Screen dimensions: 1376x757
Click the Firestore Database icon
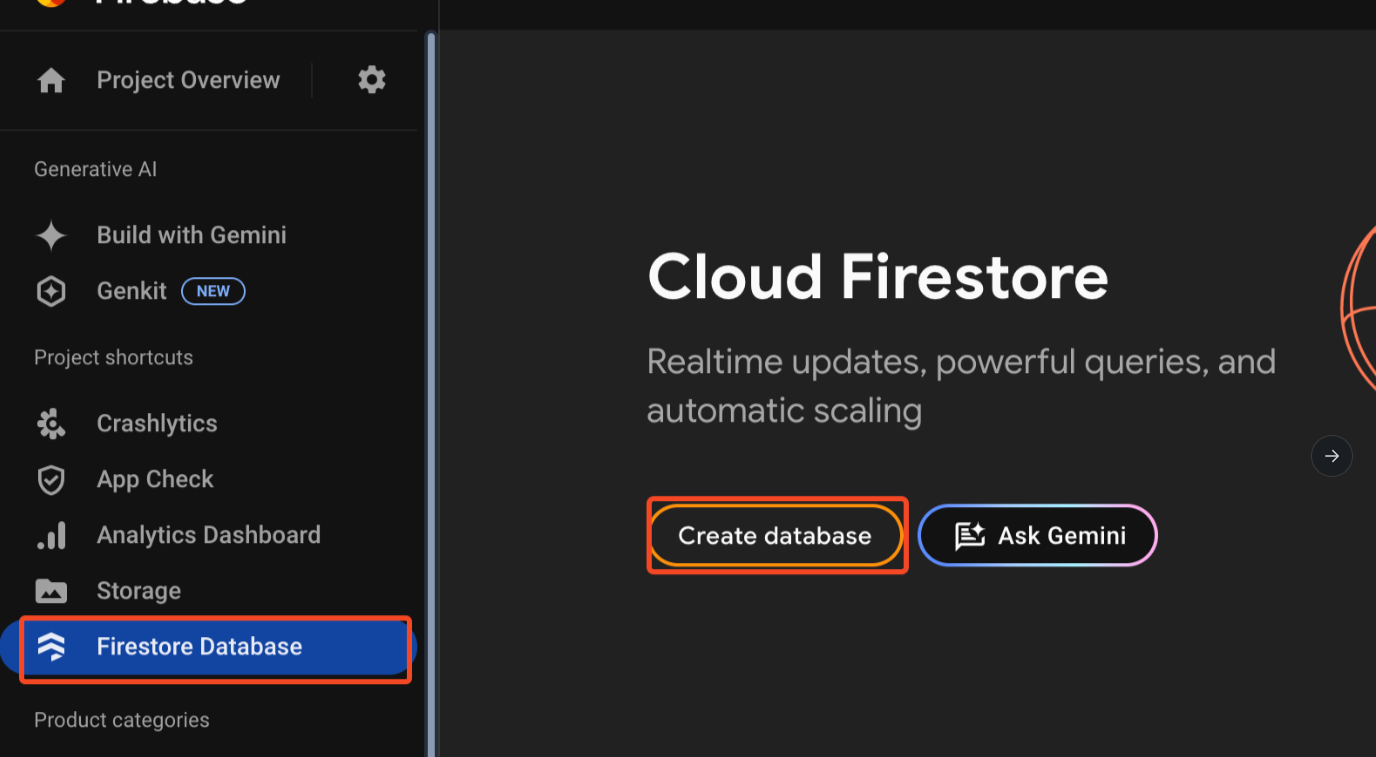(x=51, y=647)
